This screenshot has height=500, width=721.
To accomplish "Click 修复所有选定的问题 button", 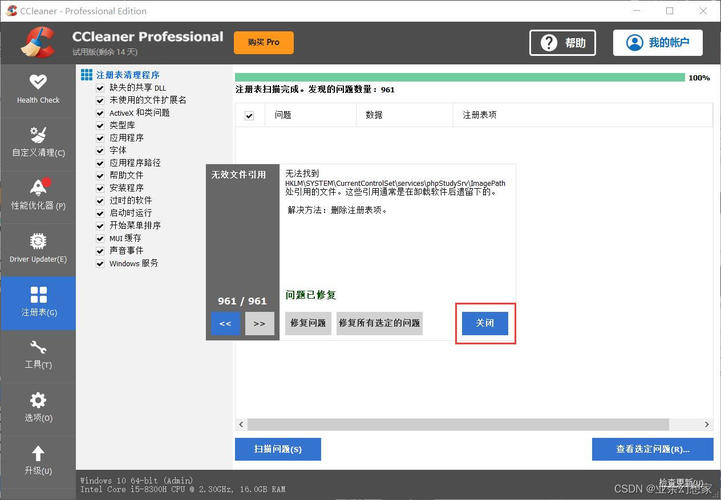I will click(379, 323).
